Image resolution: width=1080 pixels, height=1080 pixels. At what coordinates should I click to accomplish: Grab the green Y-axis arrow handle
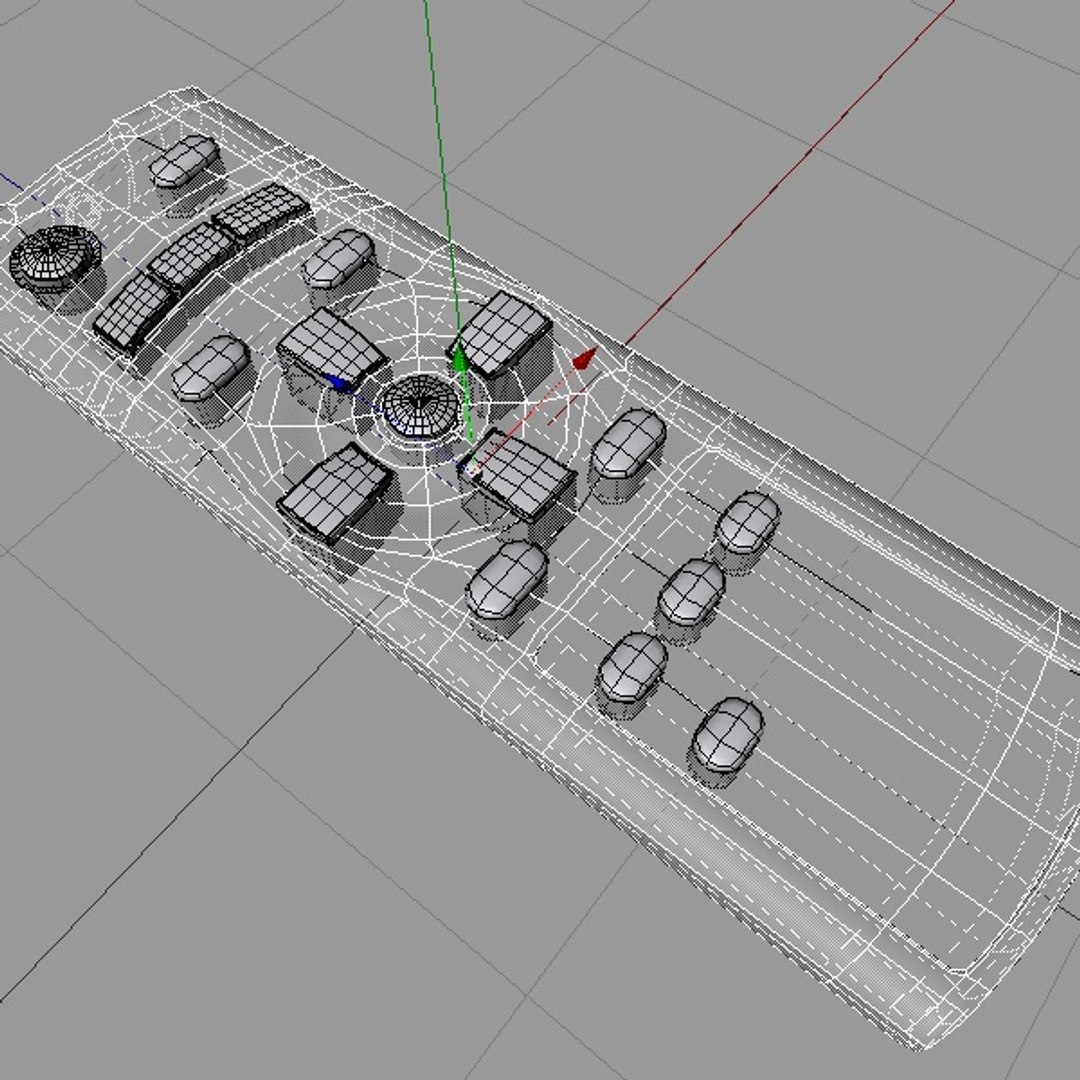460,355
